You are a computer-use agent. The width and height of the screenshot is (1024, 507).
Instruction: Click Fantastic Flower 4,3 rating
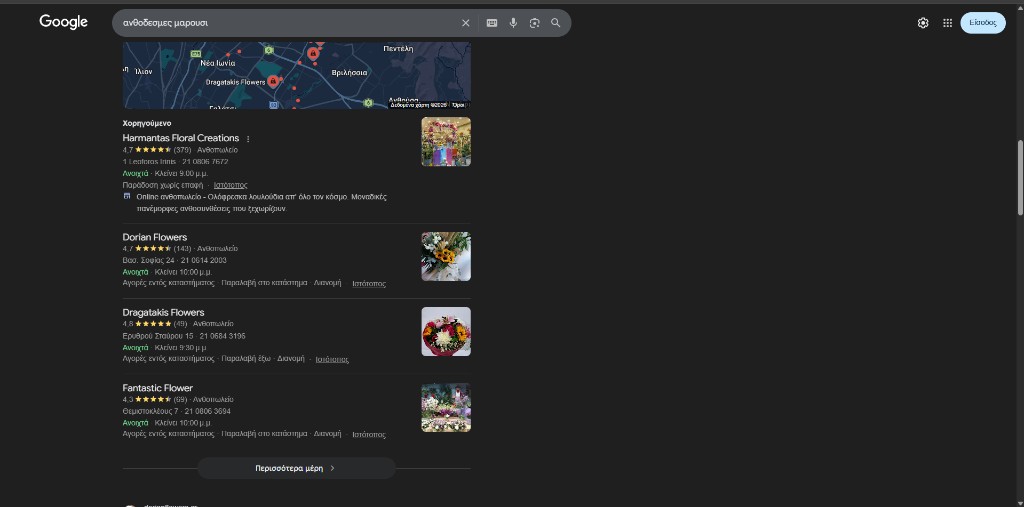pos(147,399)
